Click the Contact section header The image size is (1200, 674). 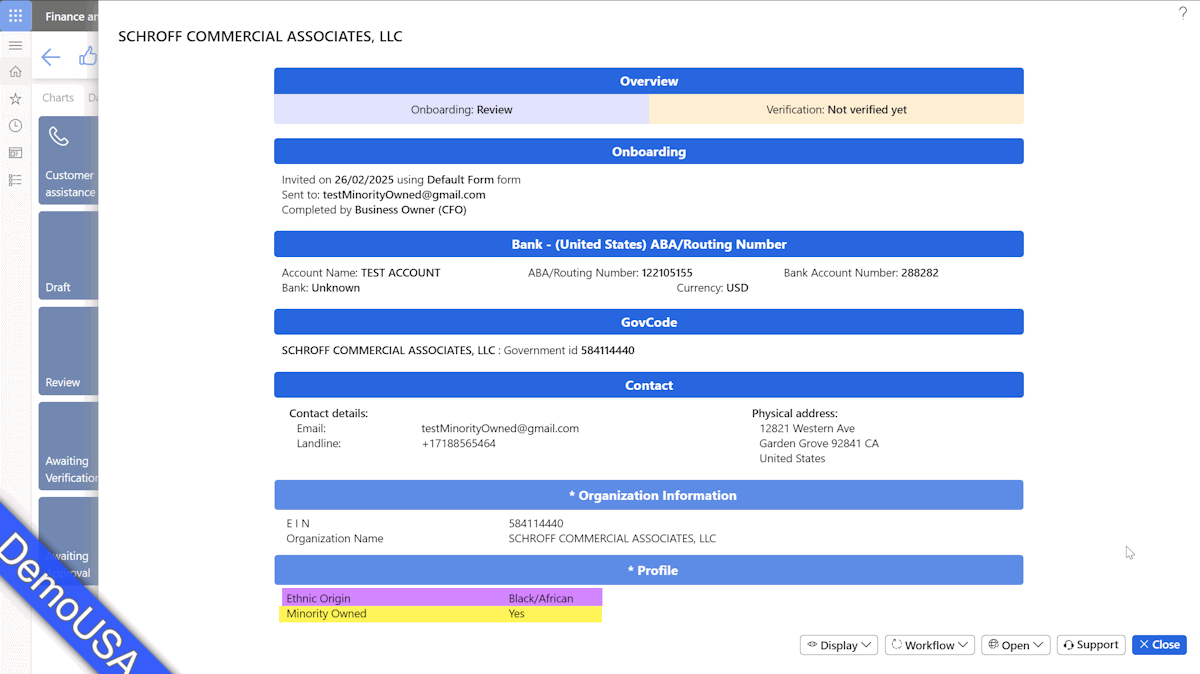pyautogui.click(x=649, y=385)
